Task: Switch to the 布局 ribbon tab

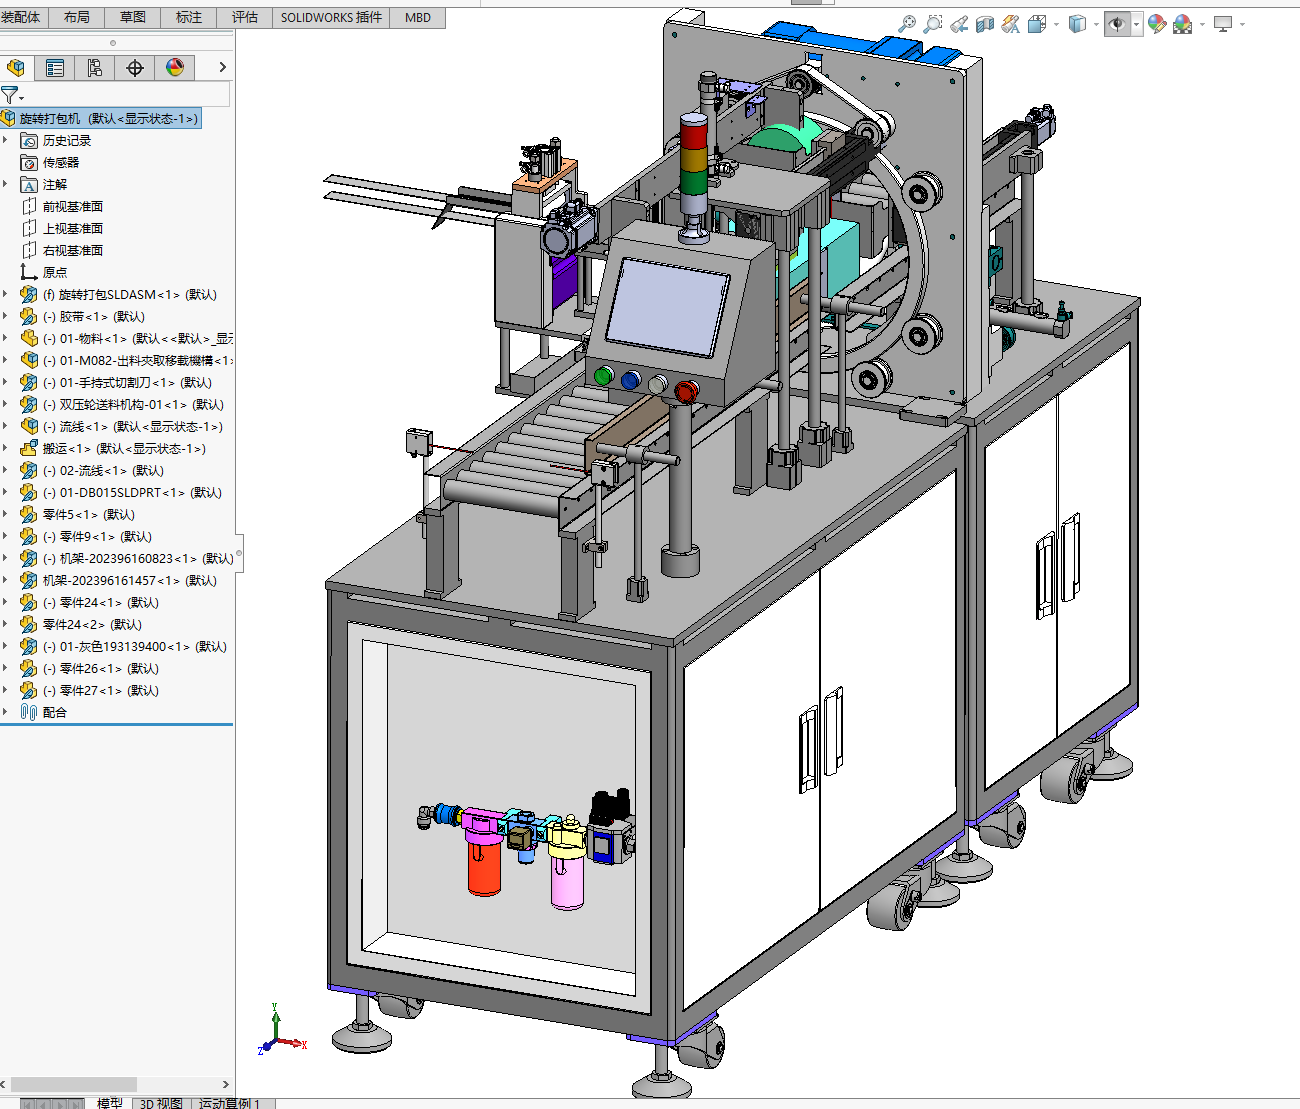Action: 77,17
